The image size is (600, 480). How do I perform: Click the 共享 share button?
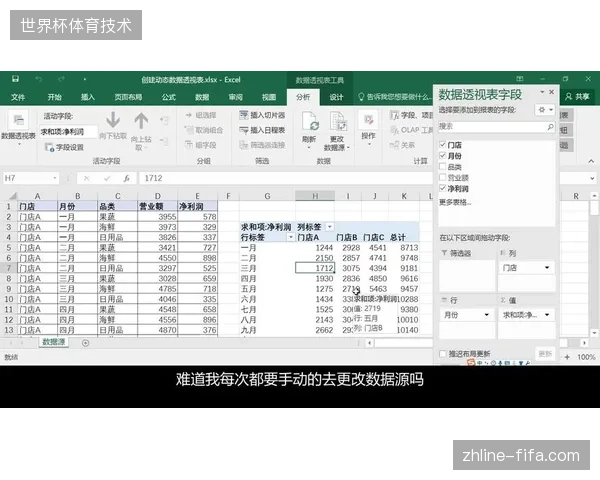coord(578,96)
